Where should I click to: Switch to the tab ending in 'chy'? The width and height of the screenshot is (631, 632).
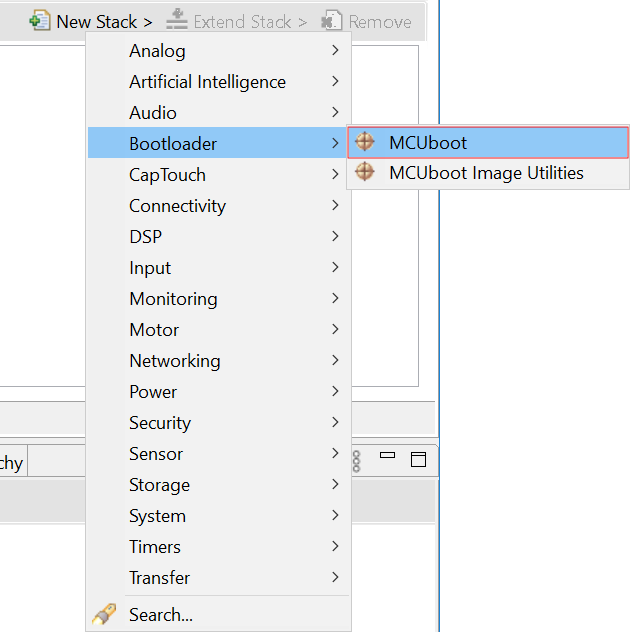point(13,461)
